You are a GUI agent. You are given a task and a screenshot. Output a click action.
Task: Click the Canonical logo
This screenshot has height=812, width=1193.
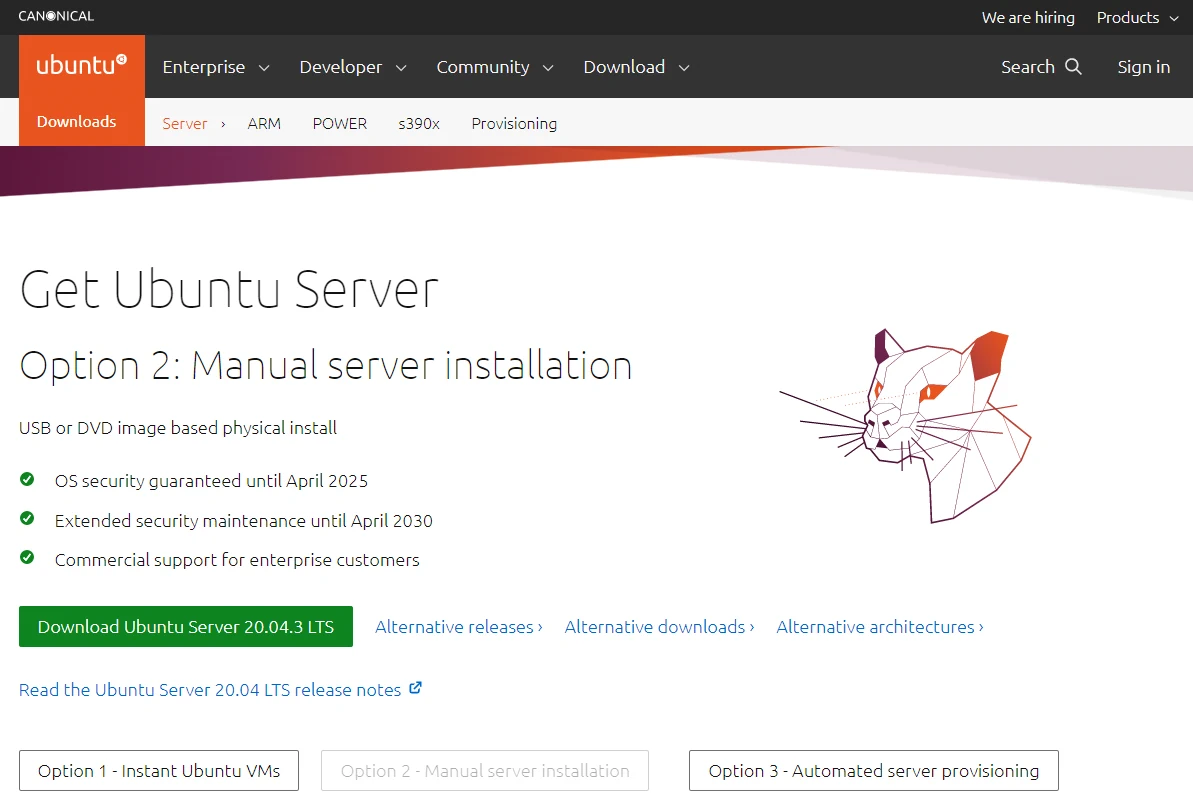pos(56,16)
